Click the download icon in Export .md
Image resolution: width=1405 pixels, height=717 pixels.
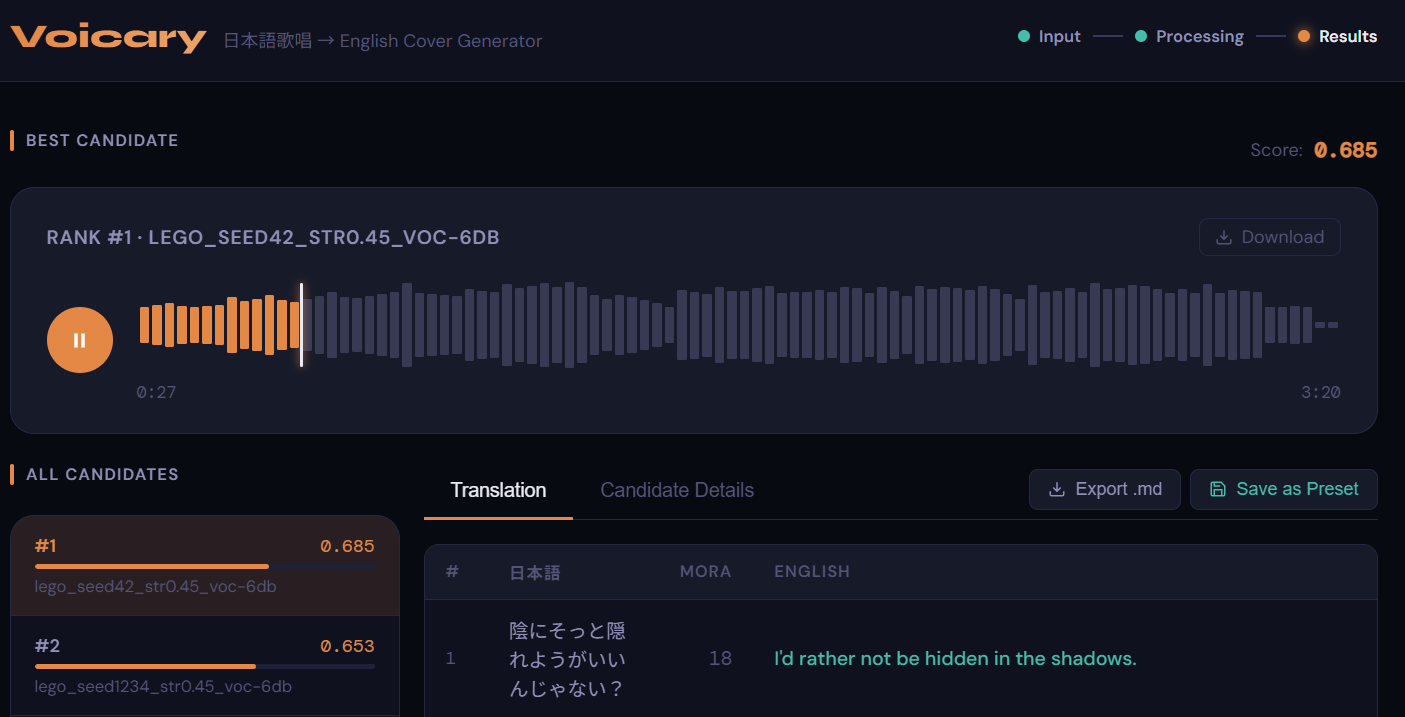(x=1056, y=489)
